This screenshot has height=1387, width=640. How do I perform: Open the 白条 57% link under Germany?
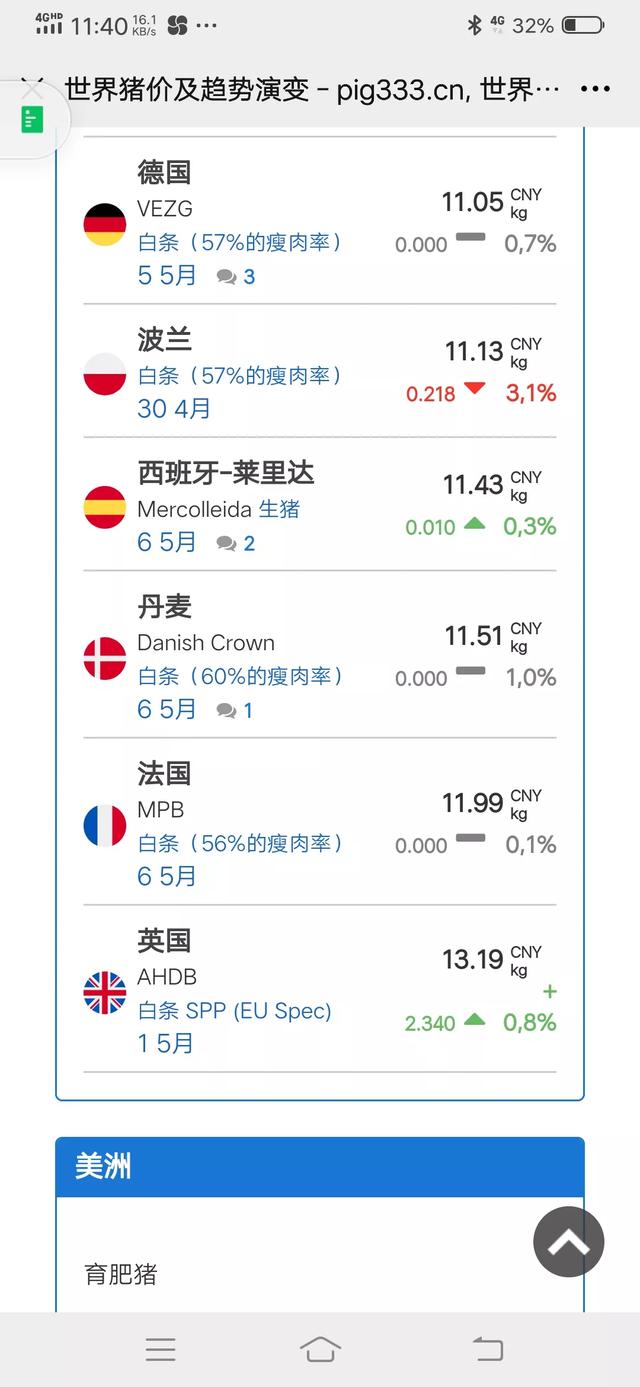point(240,242)
